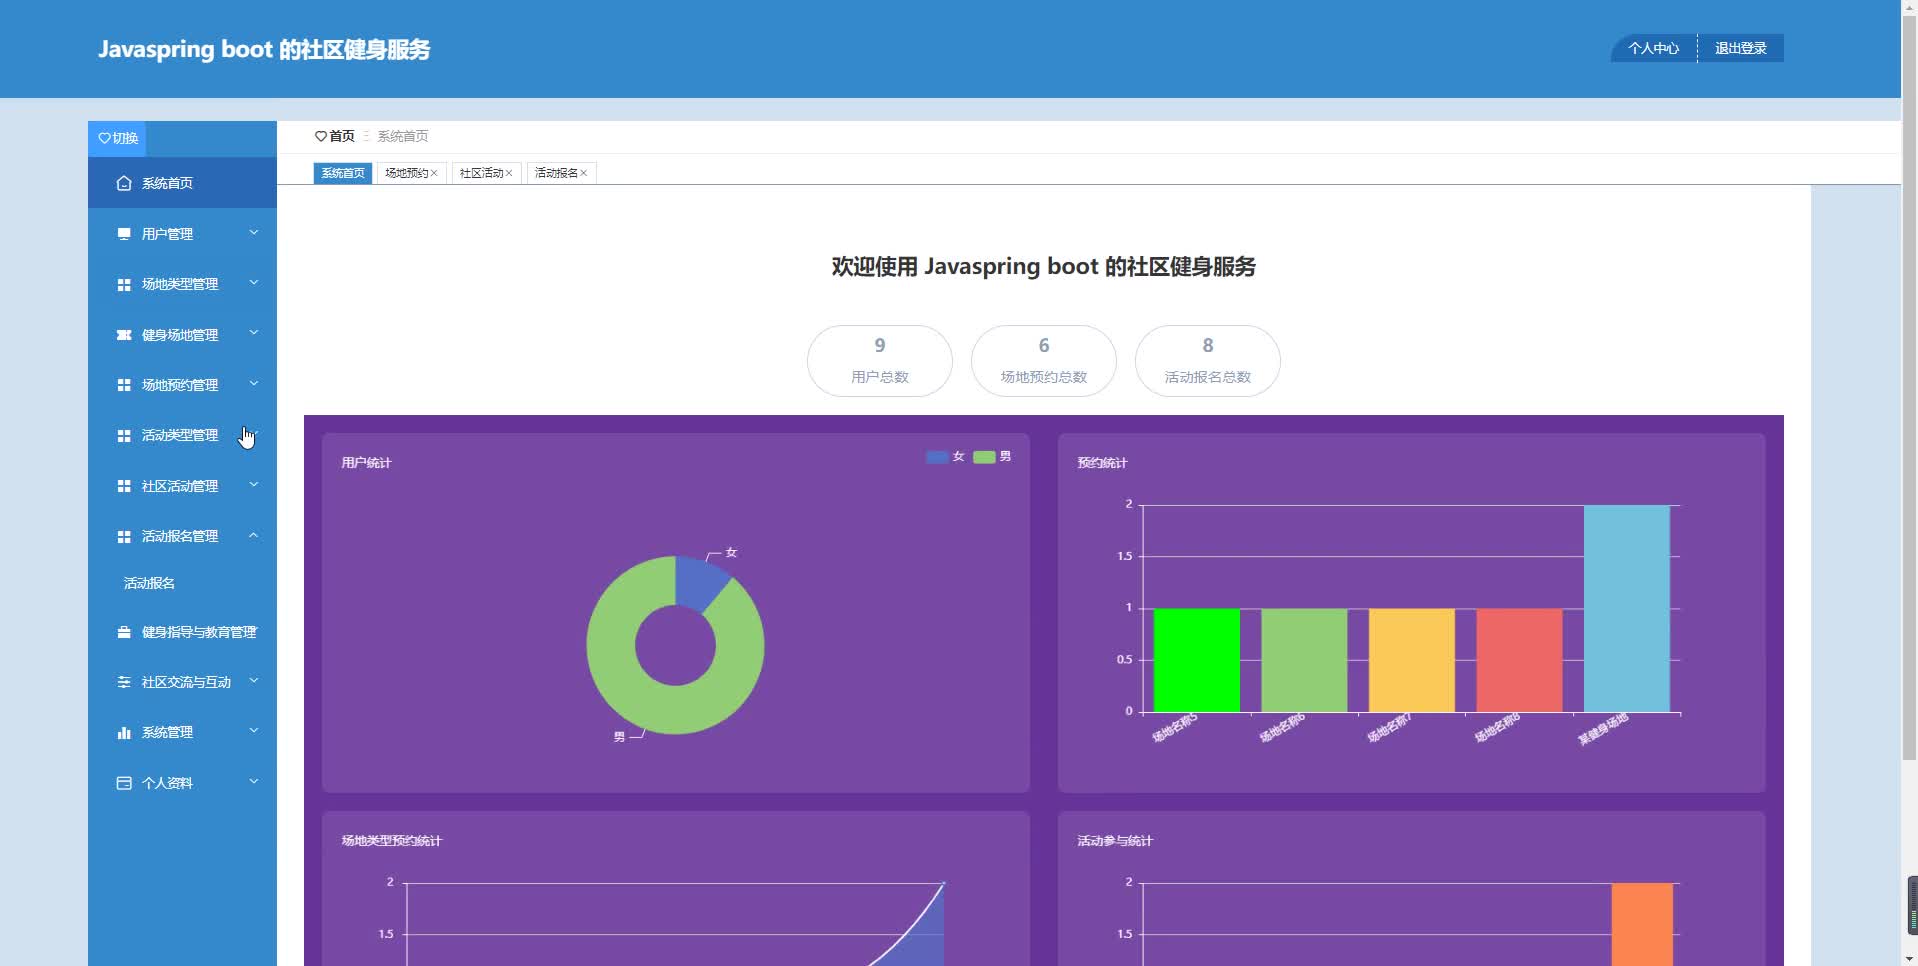Click the grid icon beside 场地类型管理
This screenshot has width=1918, height=966.
[x=124, y=285]
